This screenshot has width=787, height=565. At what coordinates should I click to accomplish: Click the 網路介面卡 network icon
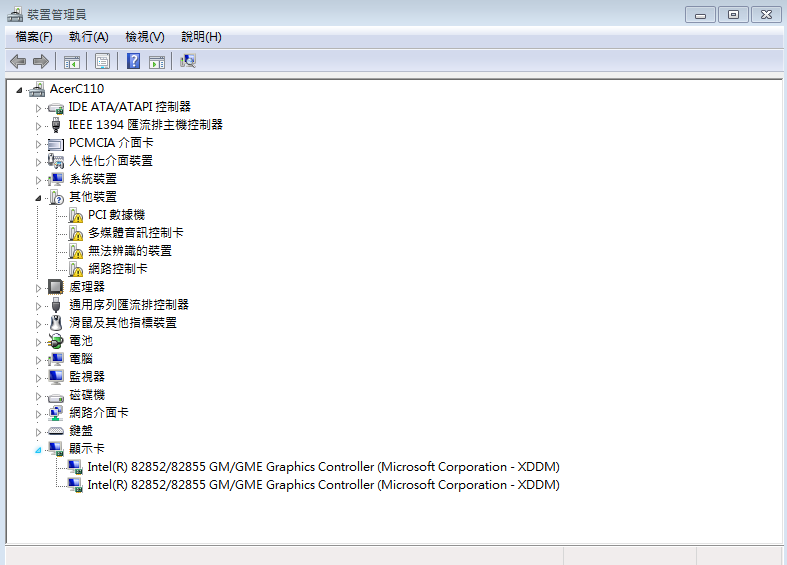56,413
